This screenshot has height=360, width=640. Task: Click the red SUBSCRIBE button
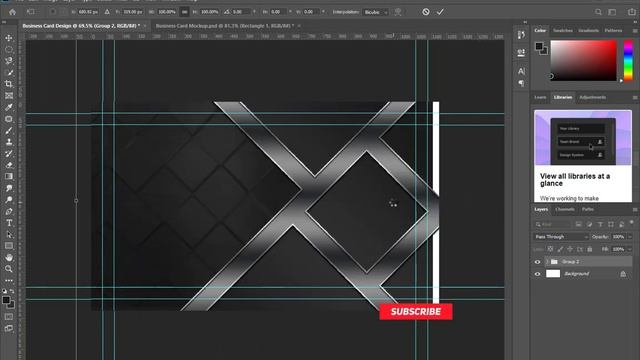pyautogui.click(x=416, y=312)
